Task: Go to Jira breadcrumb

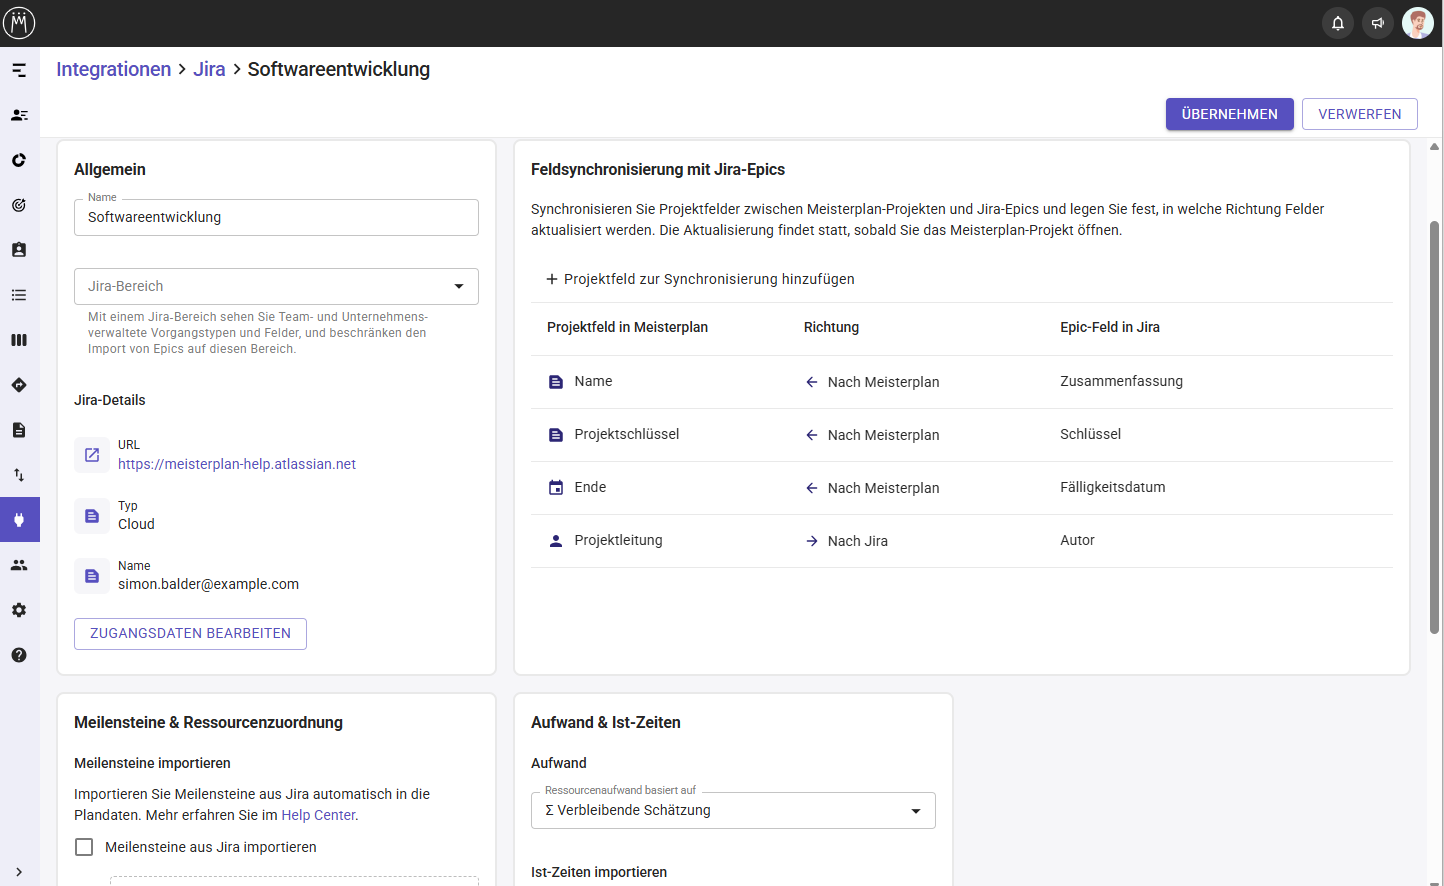Action: [209, 69]
